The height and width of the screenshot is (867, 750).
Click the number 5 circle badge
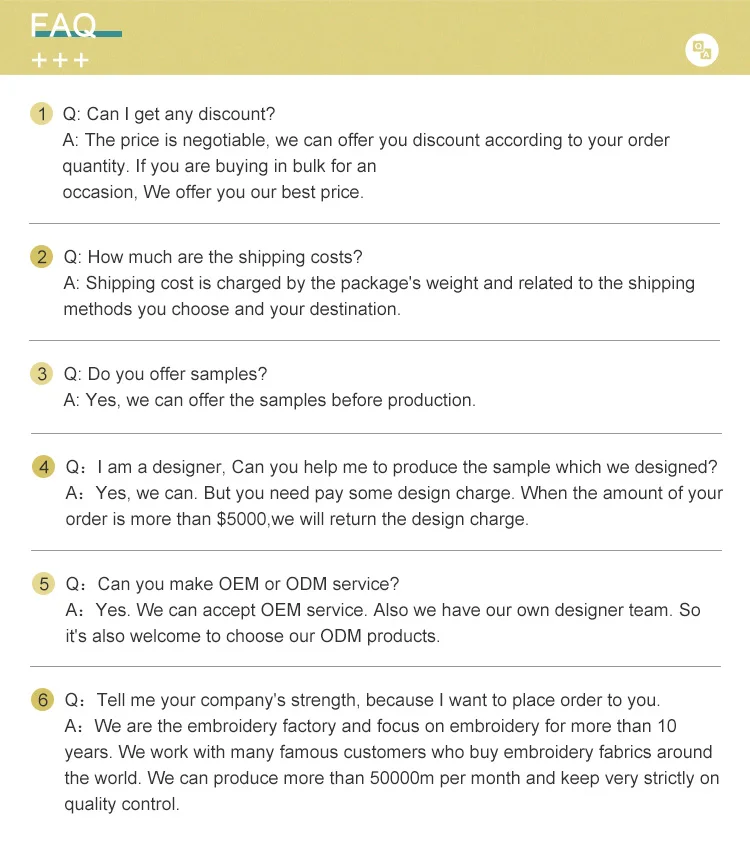pos(44,584)
